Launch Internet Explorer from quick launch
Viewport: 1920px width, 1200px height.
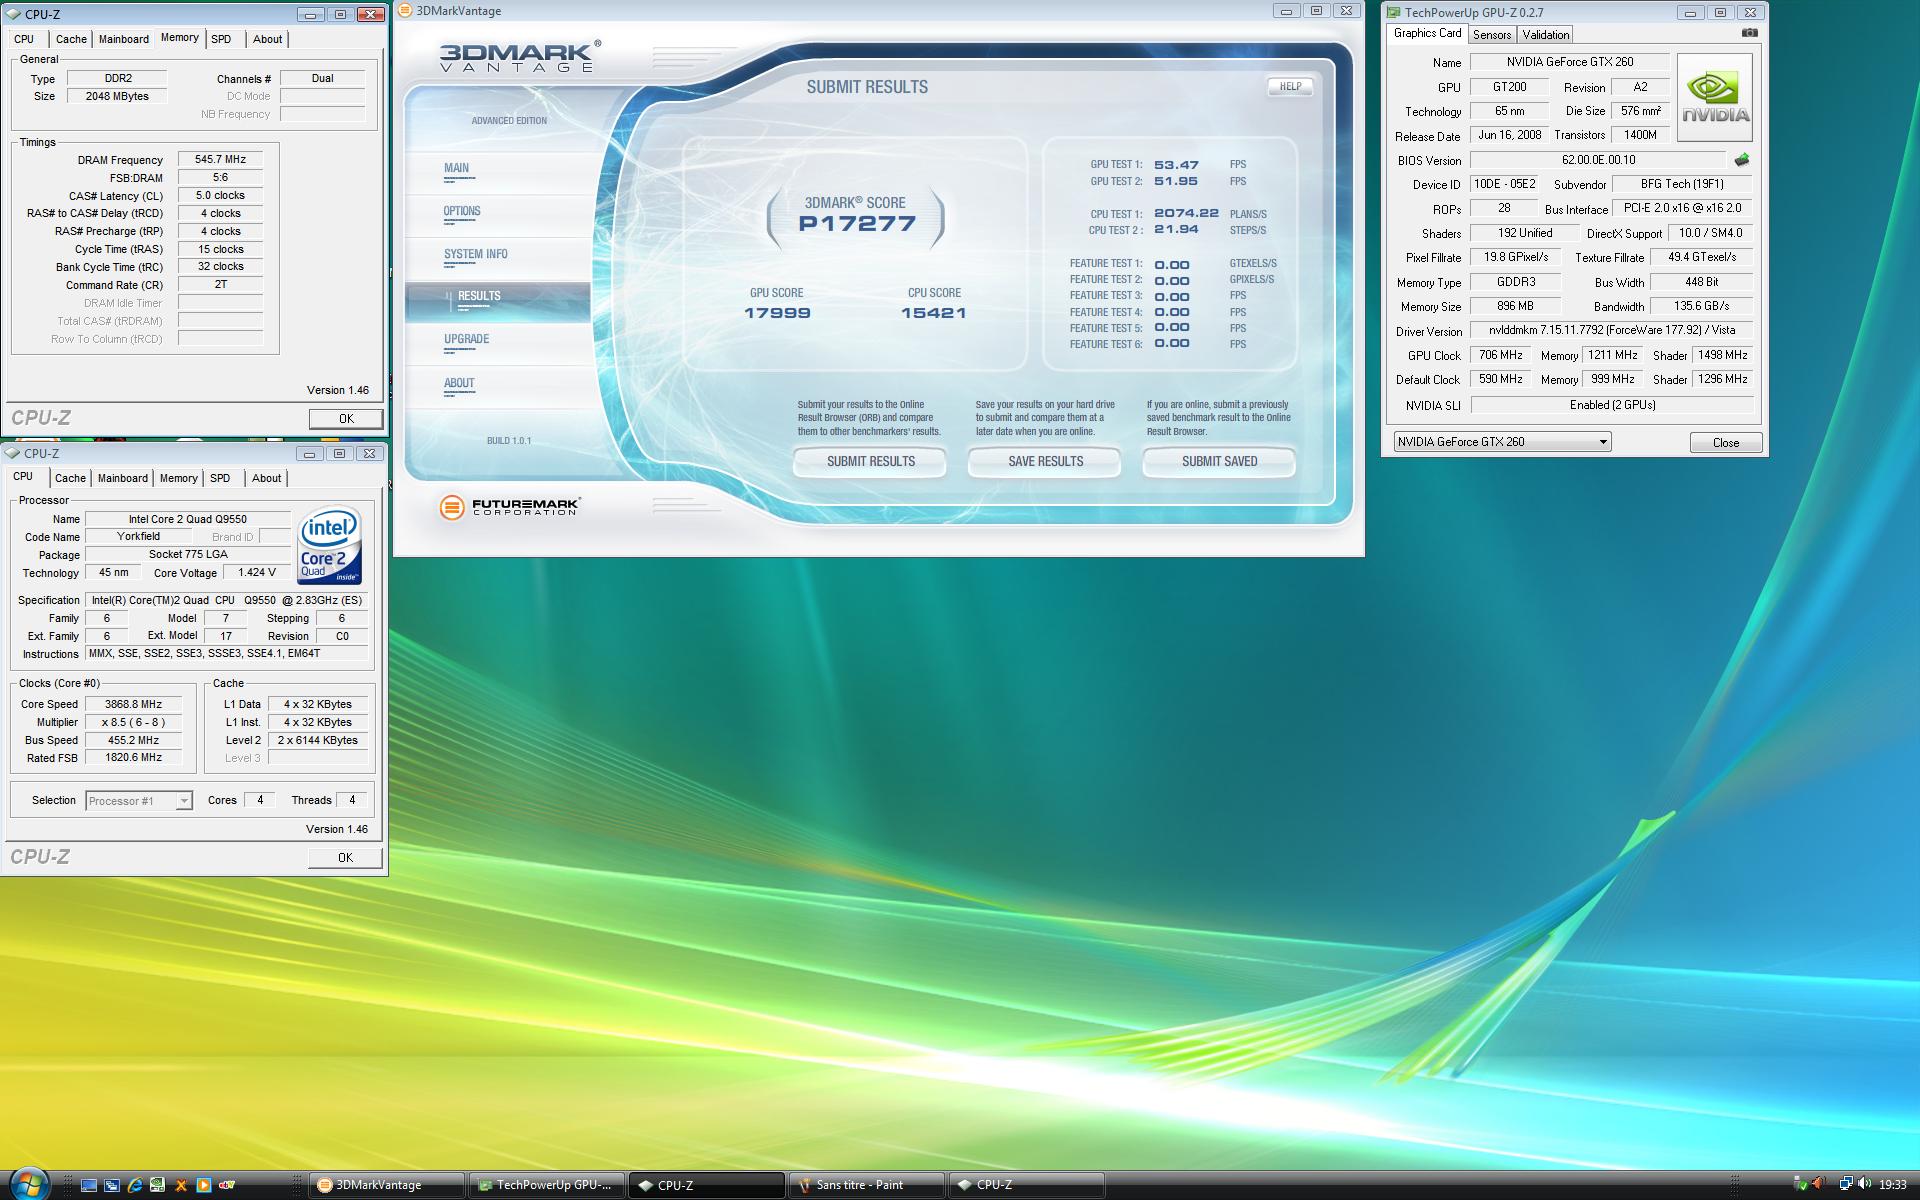click(x=135, y=1185)
